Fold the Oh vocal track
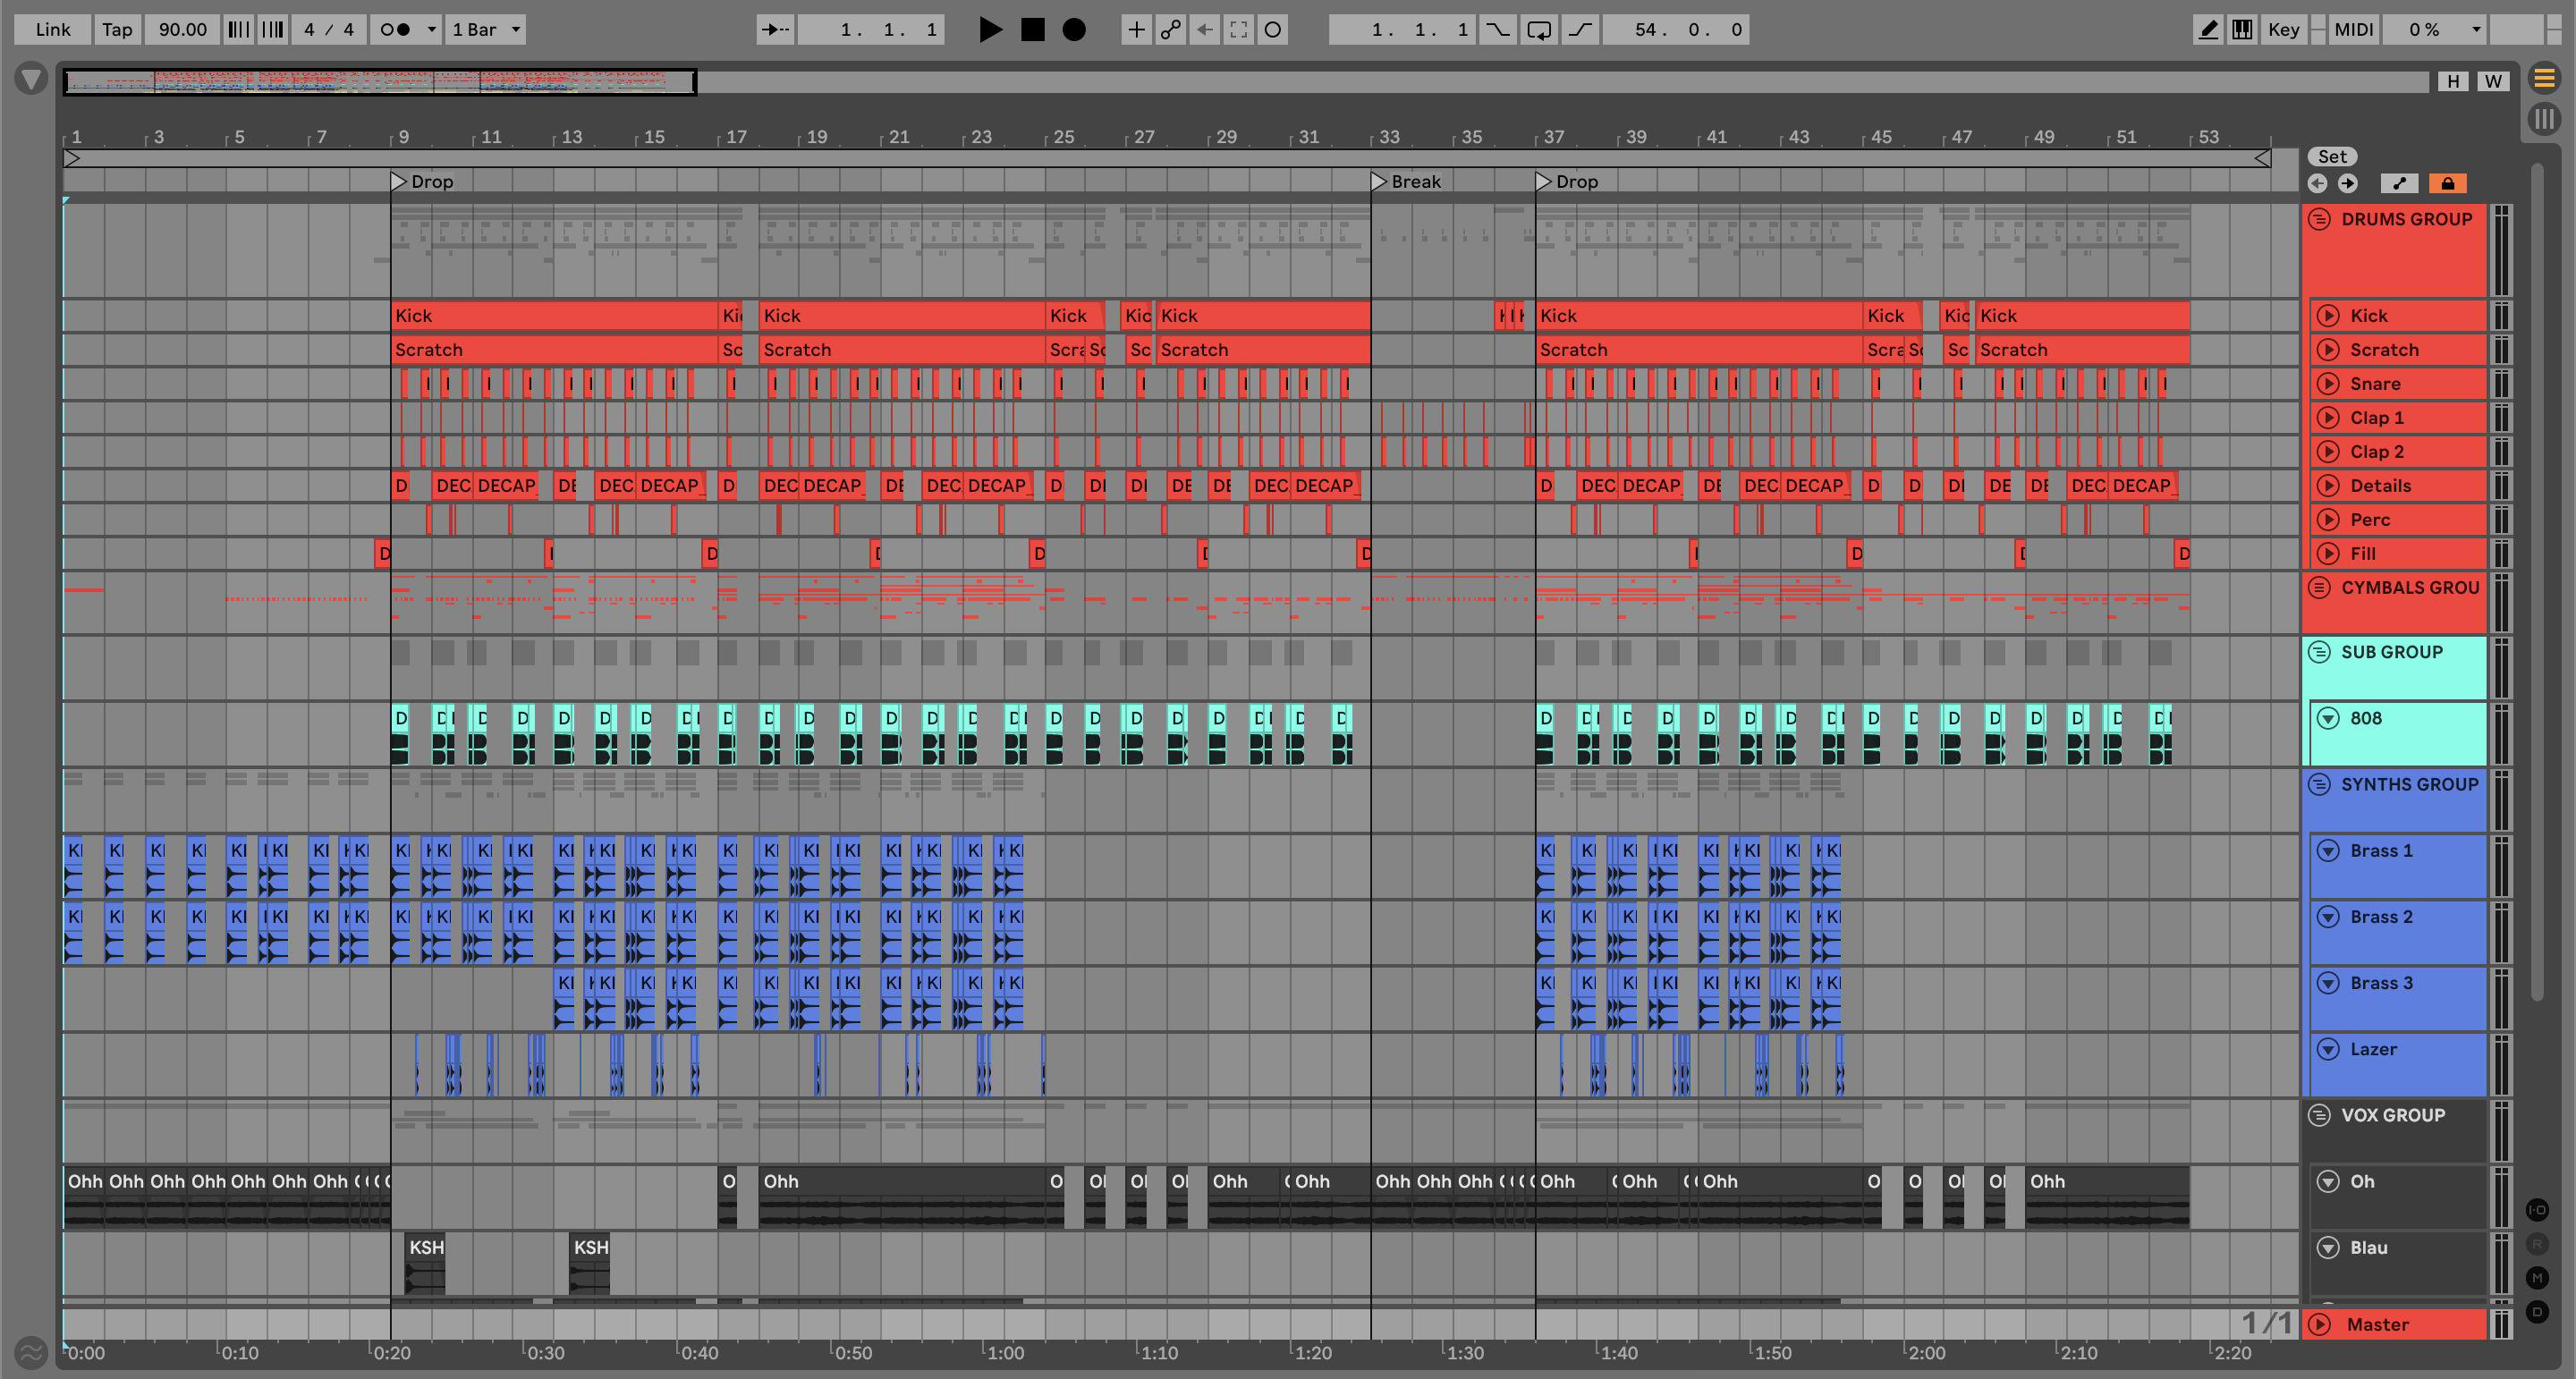Viewport: 2576px width, 1379px height. coord(2328,1181)
